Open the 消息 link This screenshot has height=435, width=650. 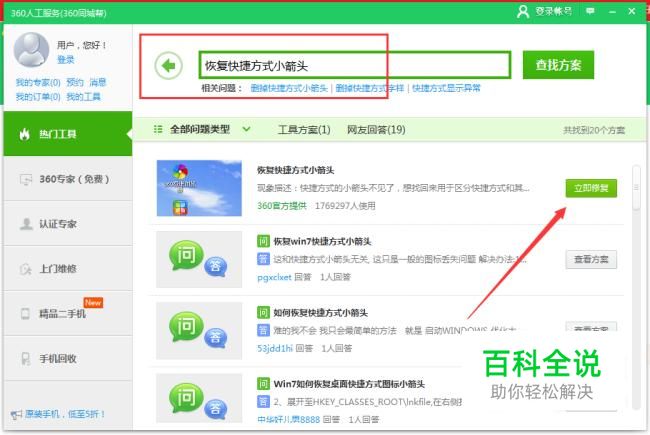coord(98,83)
